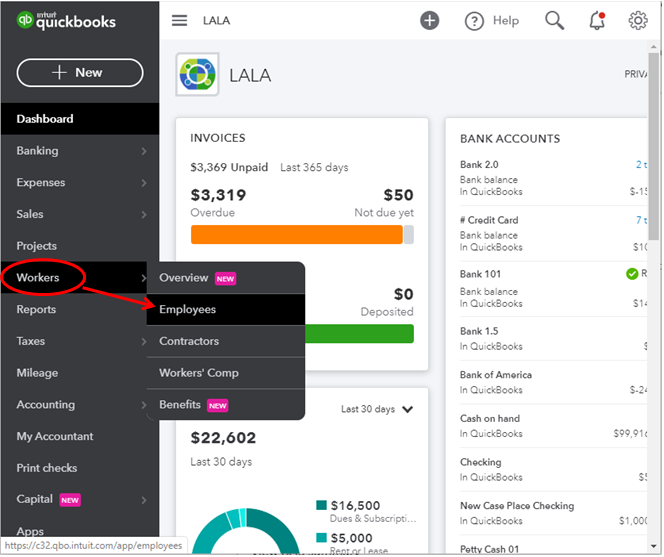Open the Help question mark icon

pyautogui.click(x=474, y=20)
